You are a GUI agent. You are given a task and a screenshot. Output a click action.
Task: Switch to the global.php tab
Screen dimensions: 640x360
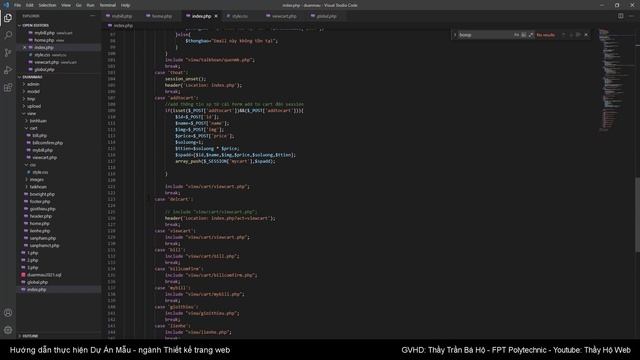pos(326,16)
